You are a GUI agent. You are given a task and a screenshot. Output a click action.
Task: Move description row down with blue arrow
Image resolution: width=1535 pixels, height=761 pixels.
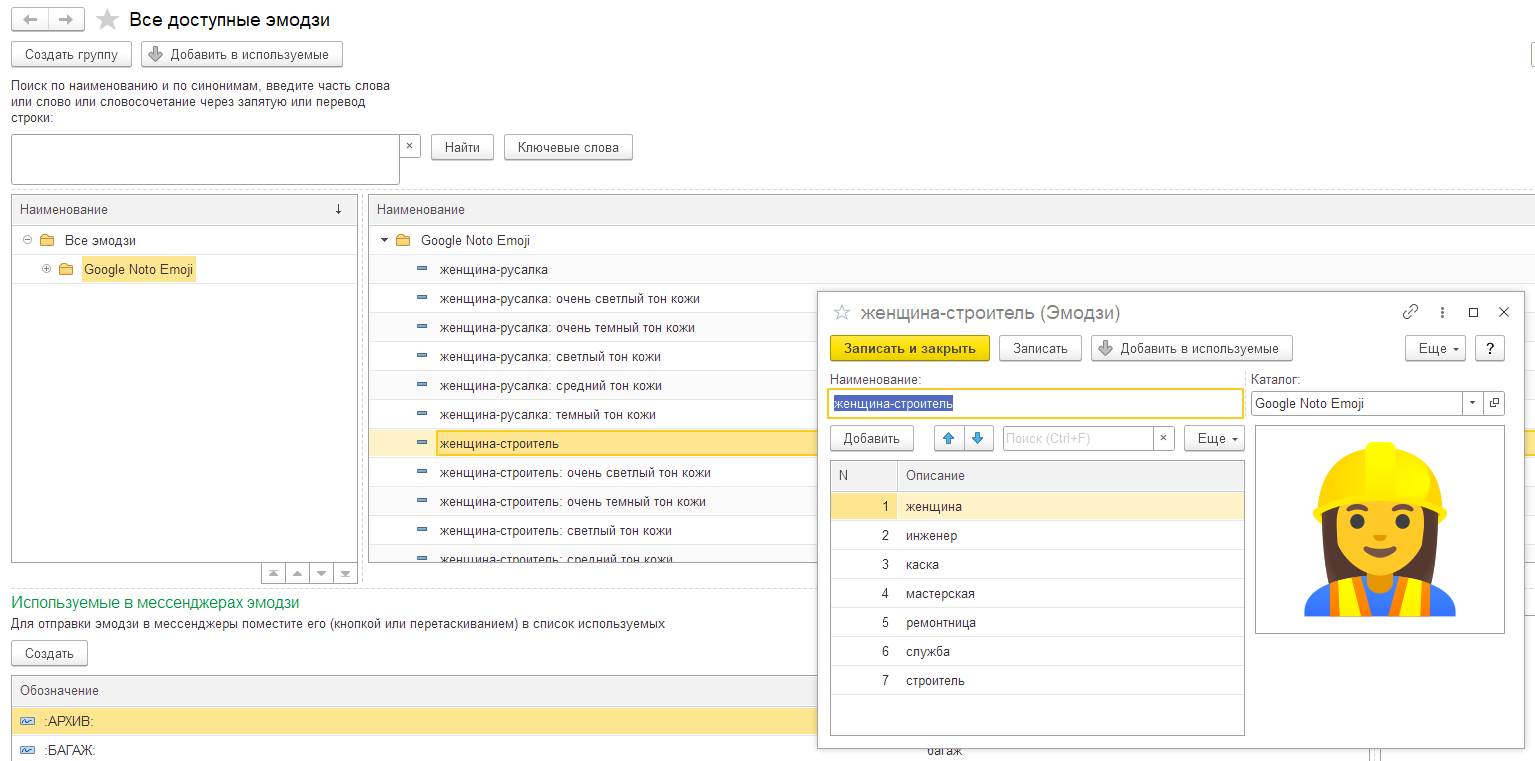pyautogui.click(x=978, y=438)
